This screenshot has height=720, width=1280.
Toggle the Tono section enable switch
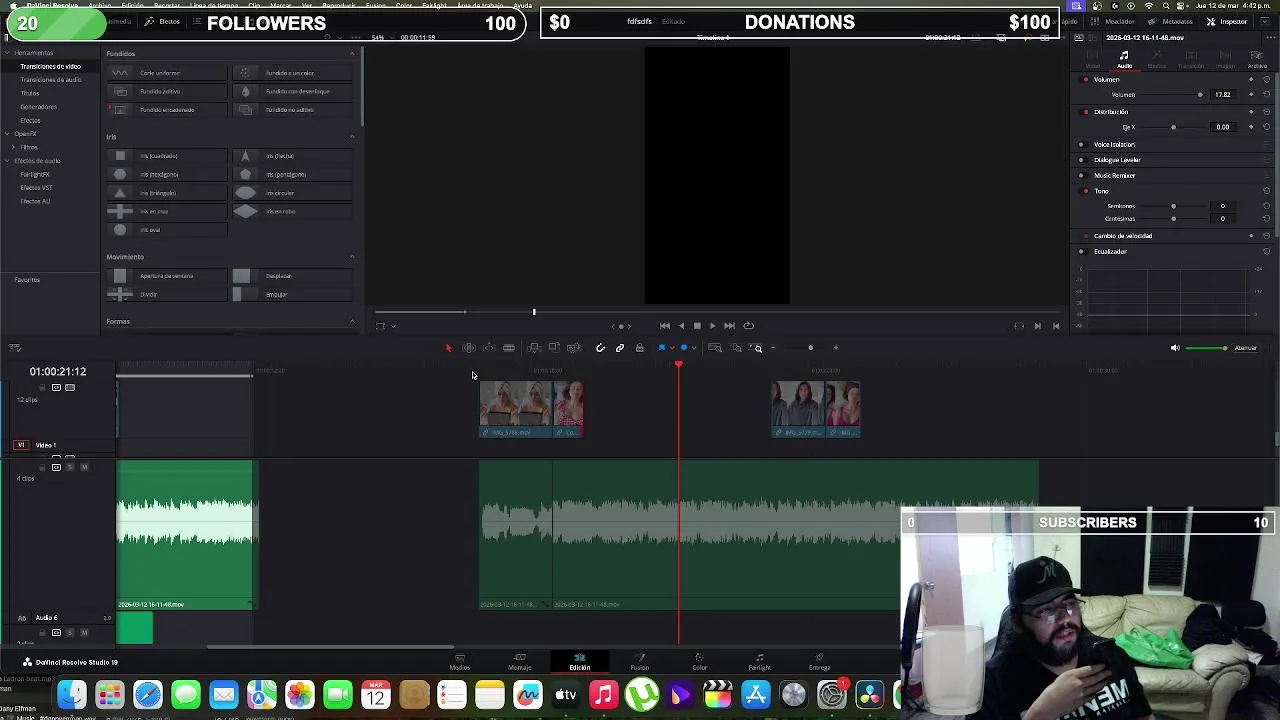(1086, 191)
